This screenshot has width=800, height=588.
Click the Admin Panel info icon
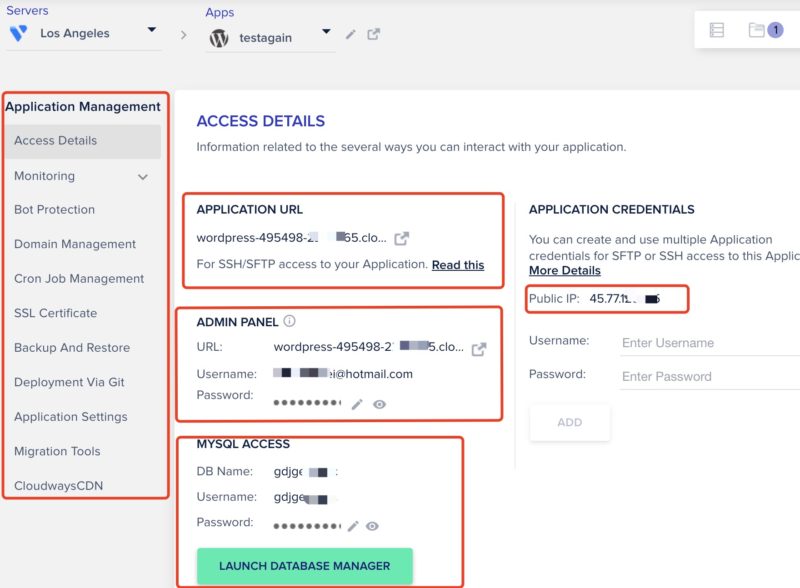(x=289, y=321)
